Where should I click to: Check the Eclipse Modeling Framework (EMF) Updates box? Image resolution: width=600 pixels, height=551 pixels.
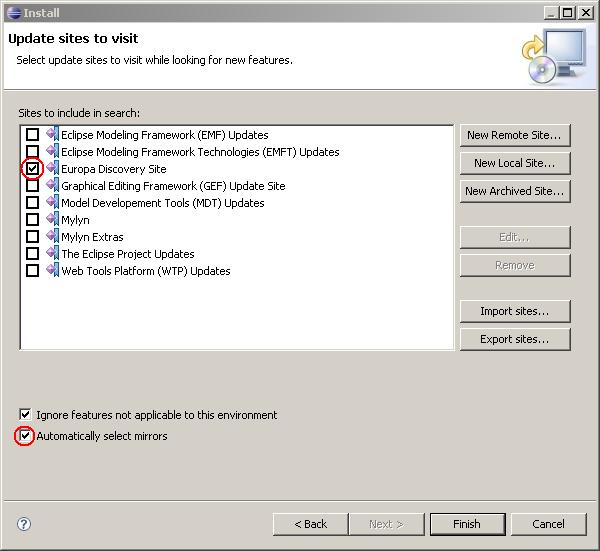pos(33,135)
